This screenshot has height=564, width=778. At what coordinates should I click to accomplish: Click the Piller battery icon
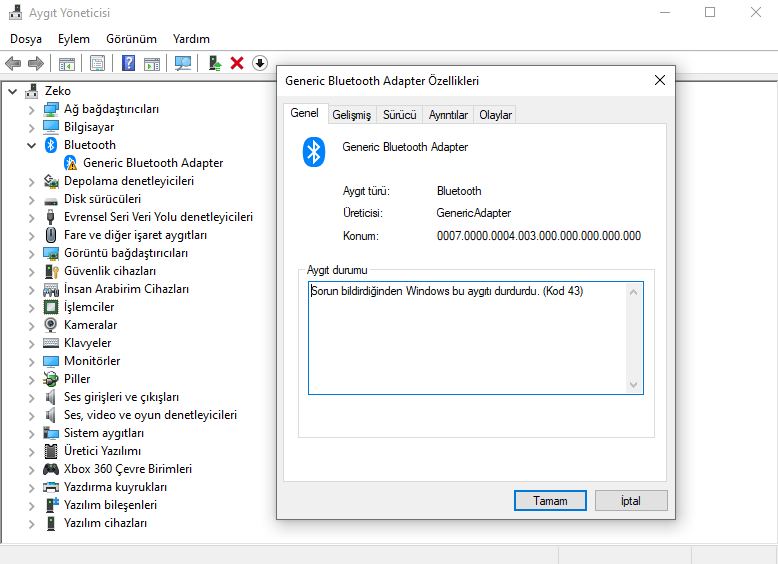pyautogui.click(x=51, y=379)
